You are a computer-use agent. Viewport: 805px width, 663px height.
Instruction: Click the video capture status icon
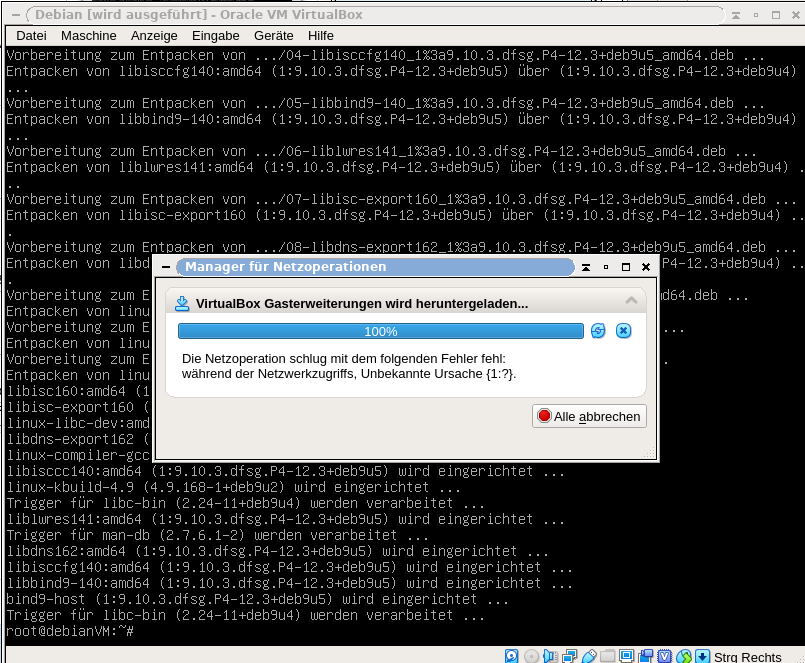pyautogui.click(x=645, y=656)
